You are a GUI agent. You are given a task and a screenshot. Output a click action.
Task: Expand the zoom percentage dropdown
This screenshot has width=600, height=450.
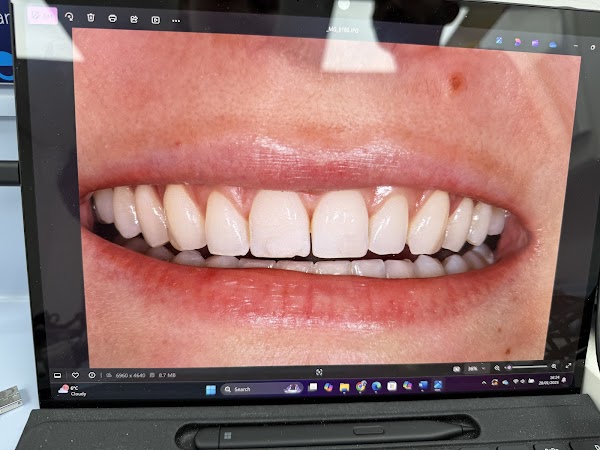point(473,368)
